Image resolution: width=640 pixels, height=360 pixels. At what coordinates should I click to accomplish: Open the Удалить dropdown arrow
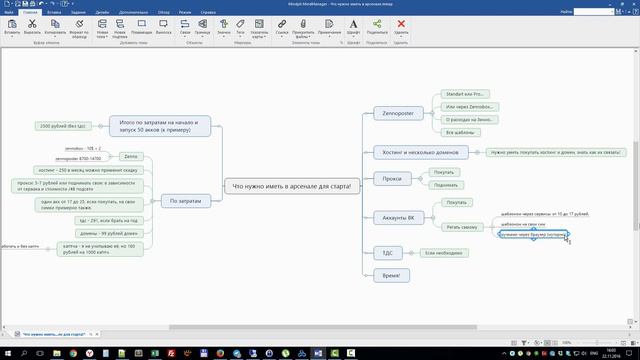(x=401, y=36)
